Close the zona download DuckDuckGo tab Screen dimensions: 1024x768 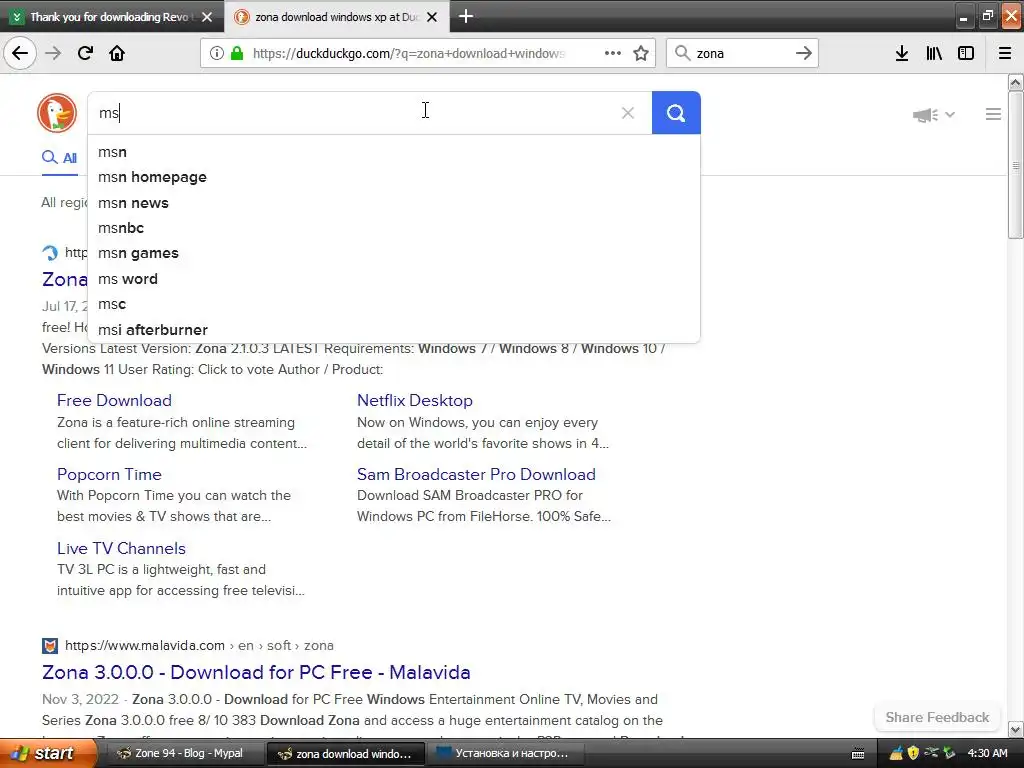pos(432,17)
